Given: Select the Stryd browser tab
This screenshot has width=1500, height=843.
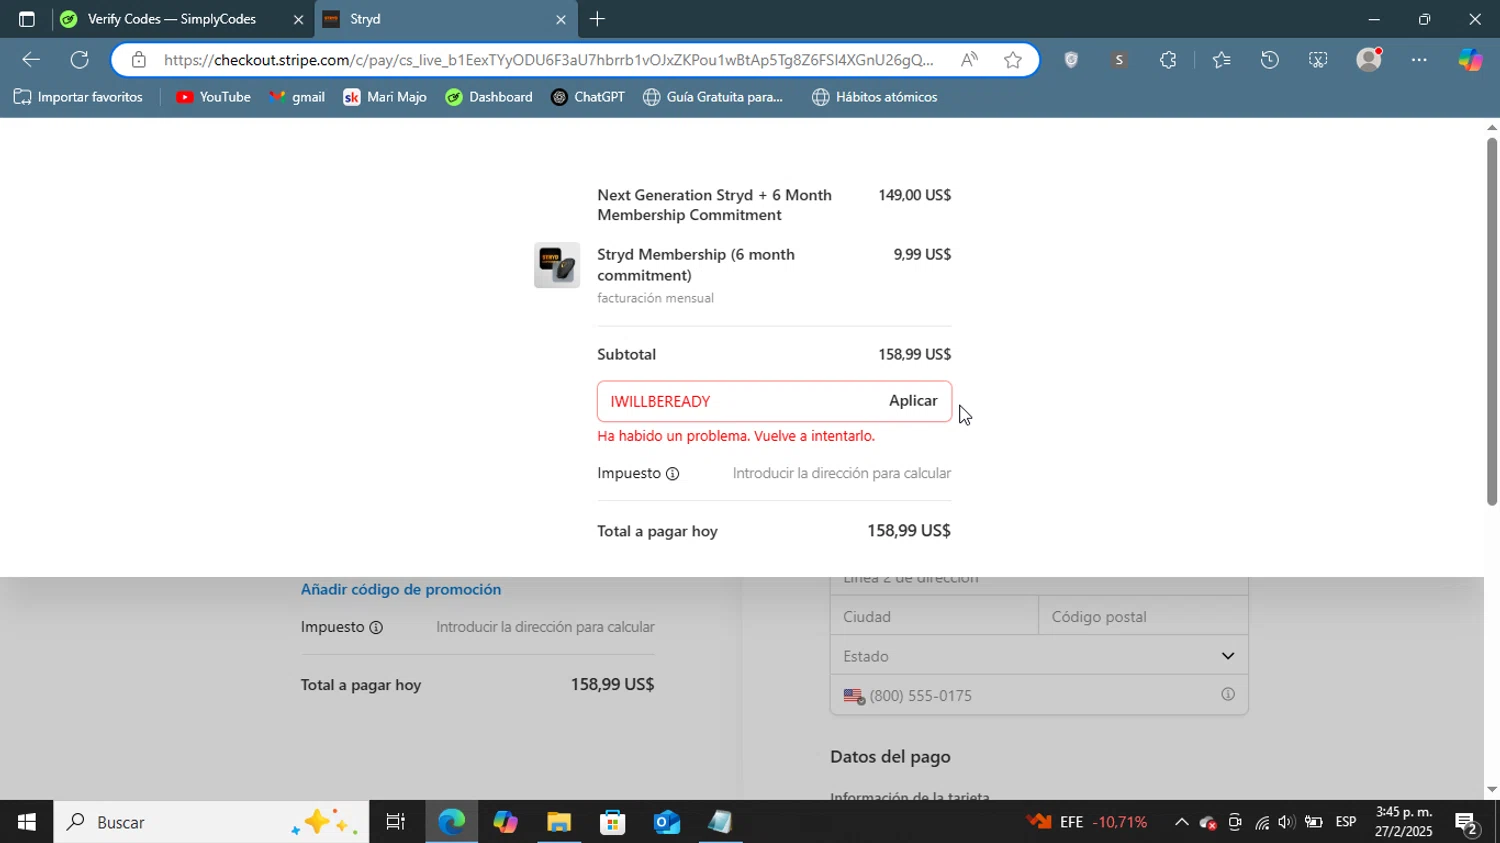Looking at the screenshot, I should (x=445, y=19).
